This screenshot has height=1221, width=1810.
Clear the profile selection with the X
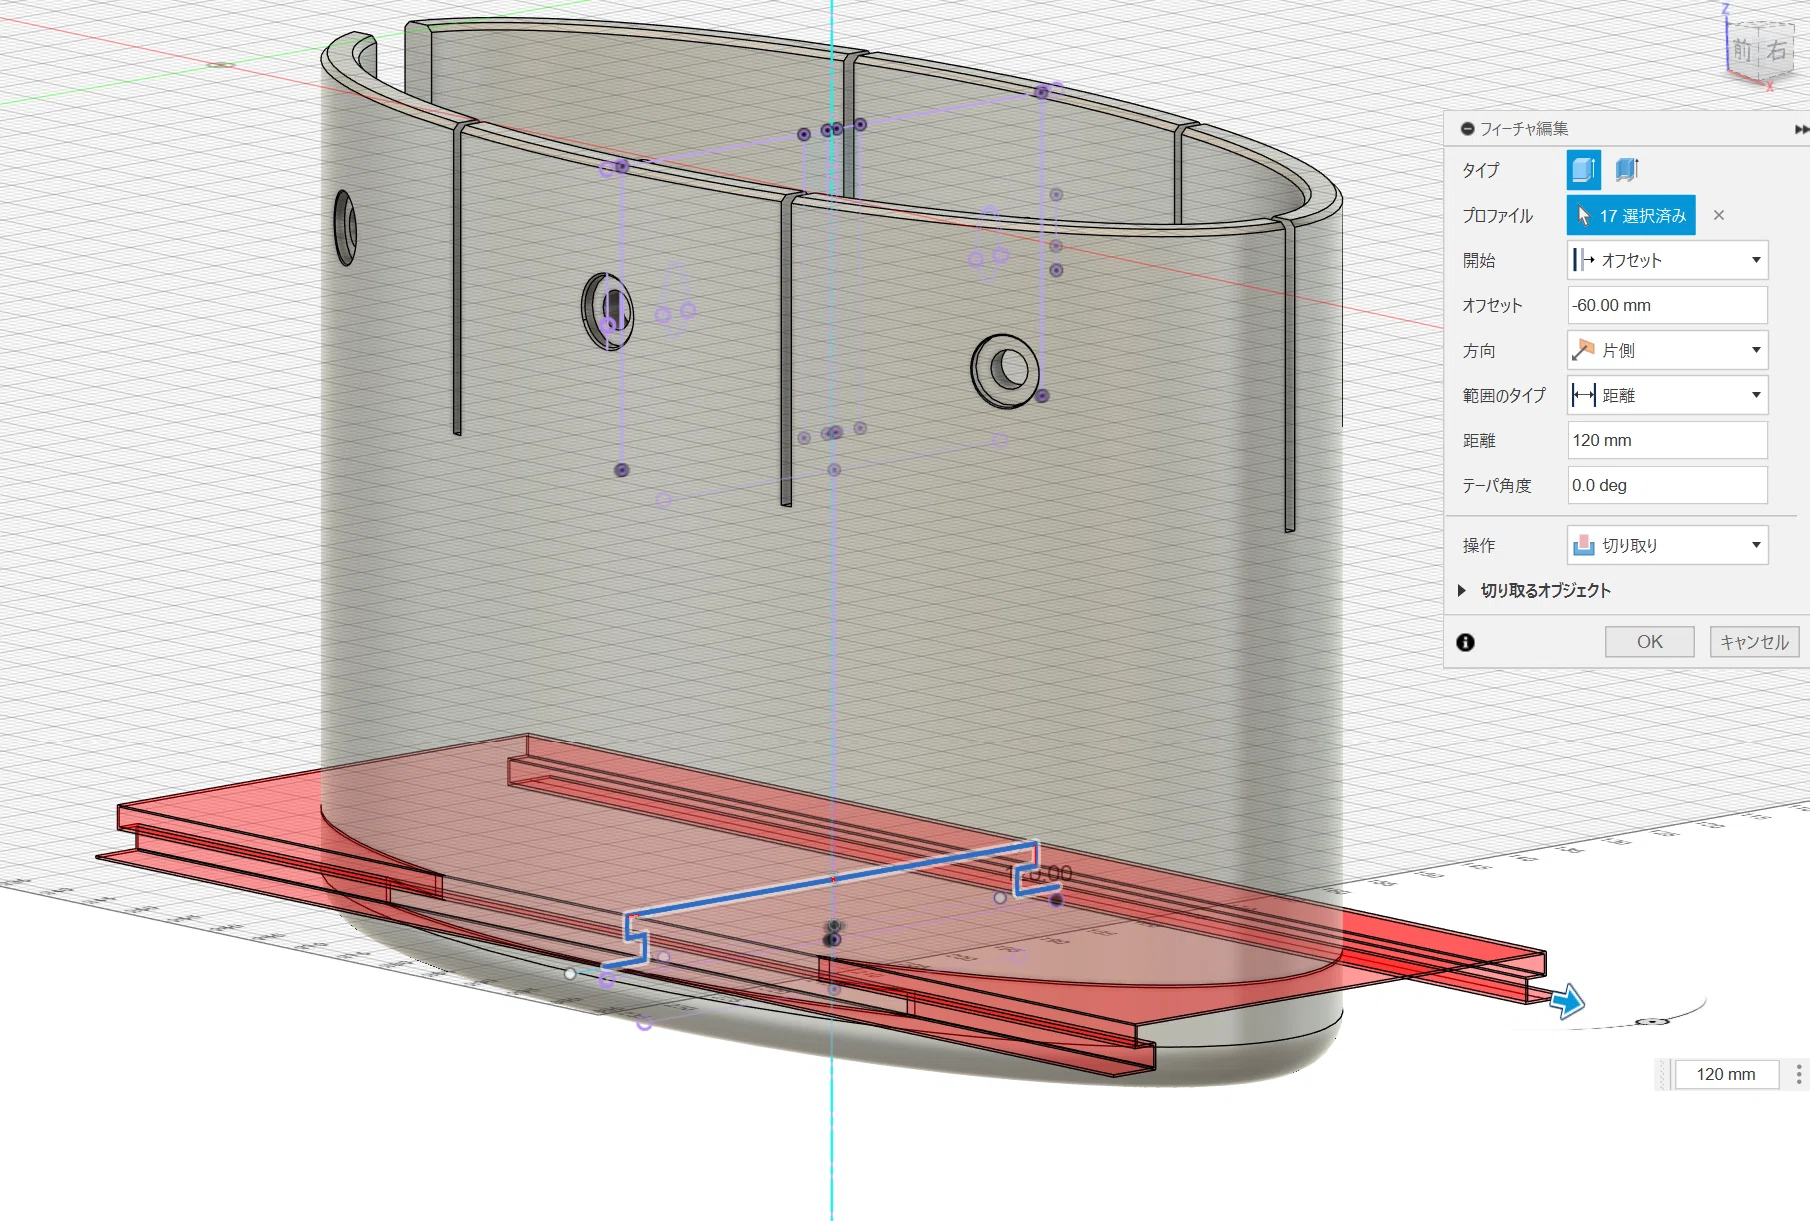click(1719, 215)
